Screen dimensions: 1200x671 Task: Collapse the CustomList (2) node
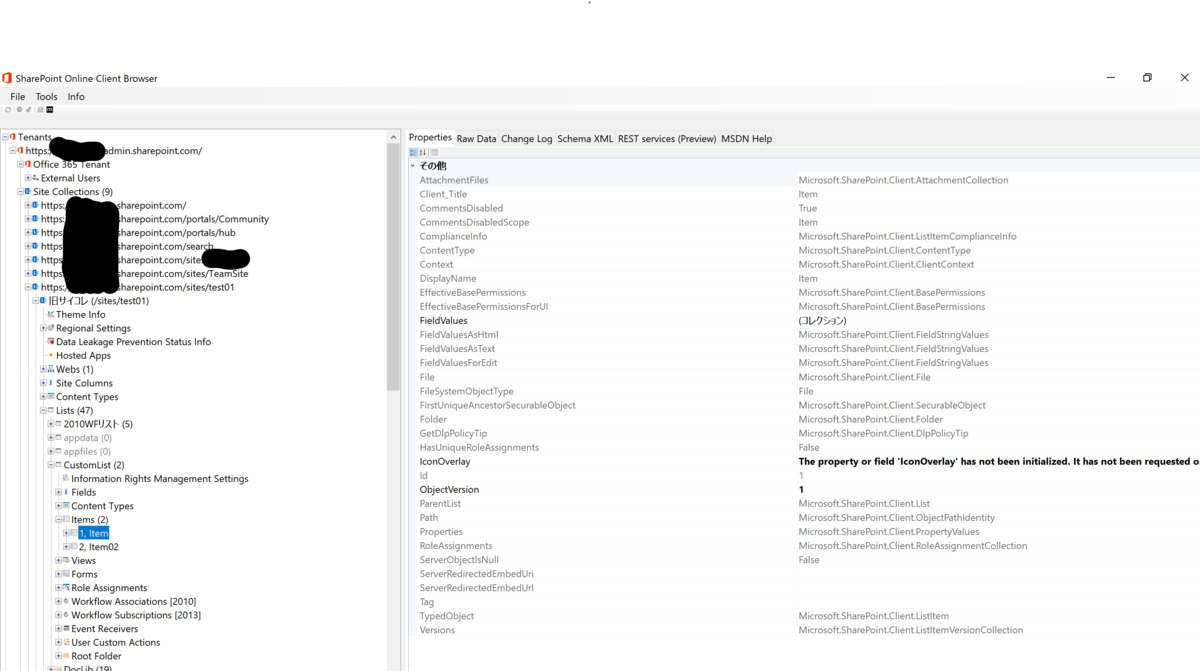(51, 465)
